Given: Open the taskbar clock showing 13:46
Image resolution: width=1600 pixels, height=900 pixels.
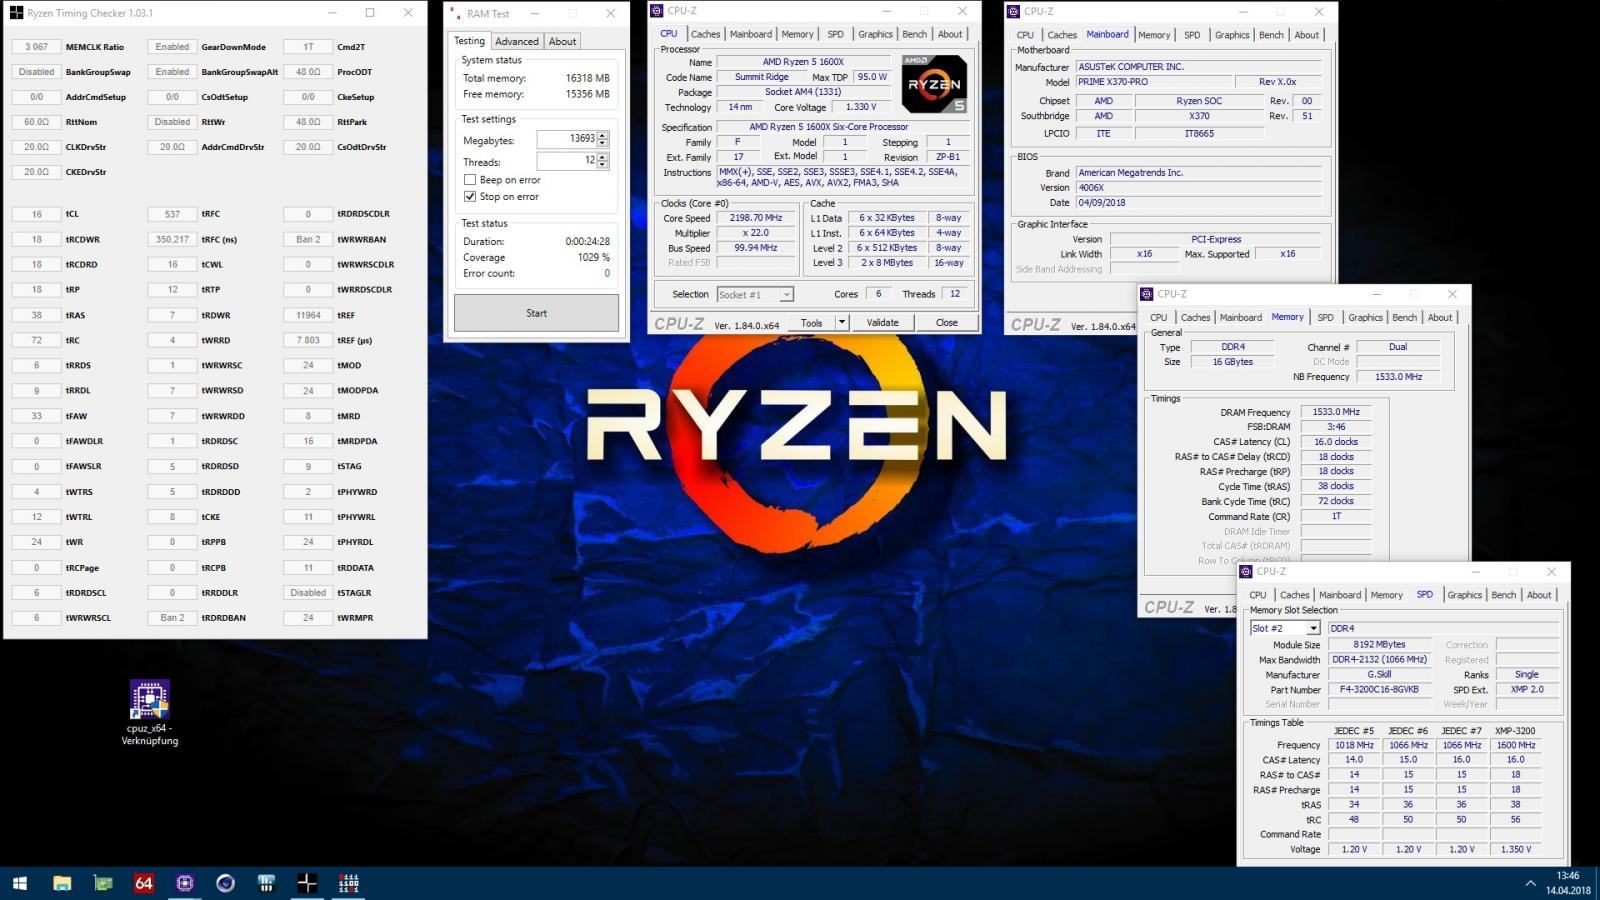Looking at the screenshot, I should tap(1568, 883).
